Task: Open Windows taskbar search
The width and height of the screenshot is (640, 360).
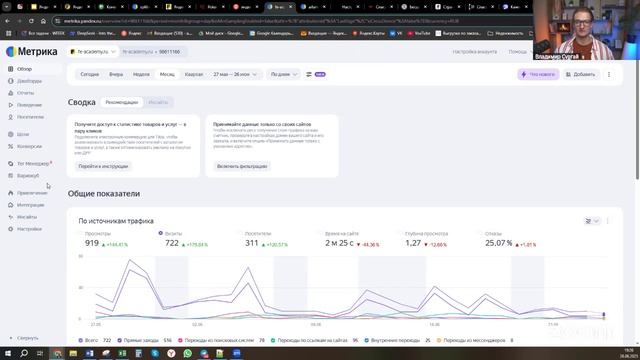Action: pos(24,353)
